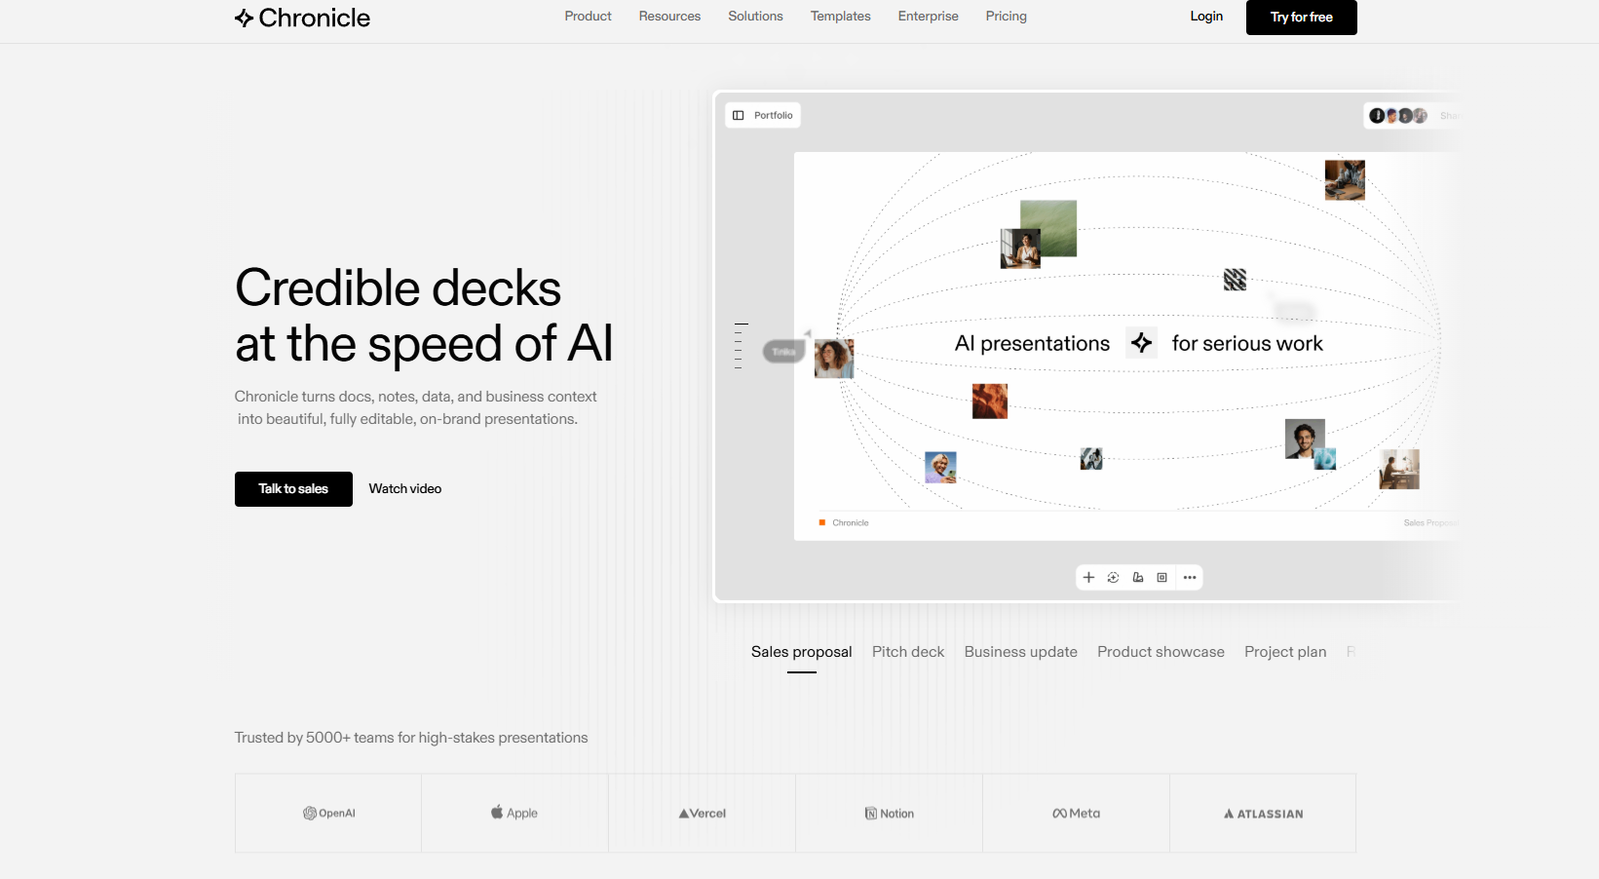Screen dimensions: 1599x879
Task: Click the Watch video link
Action: coord(405,489)
